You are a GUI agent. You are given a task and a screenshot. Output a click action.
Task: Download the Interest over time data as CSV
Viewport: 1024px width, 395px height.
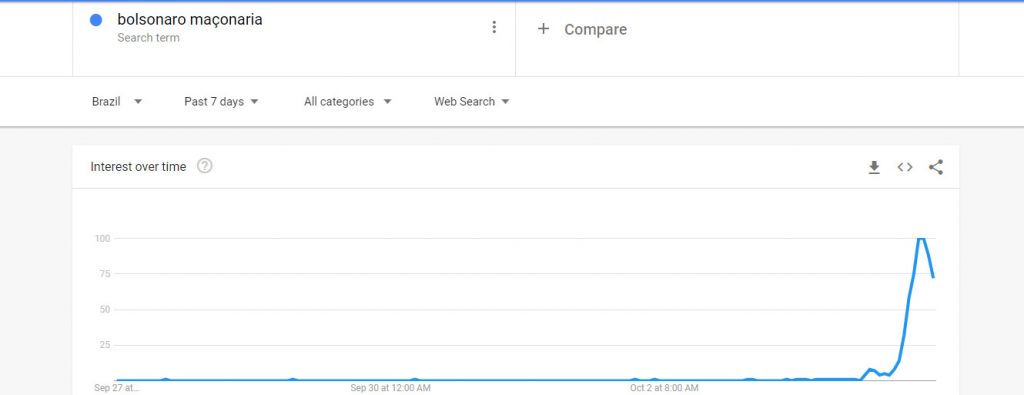(874, 168)
